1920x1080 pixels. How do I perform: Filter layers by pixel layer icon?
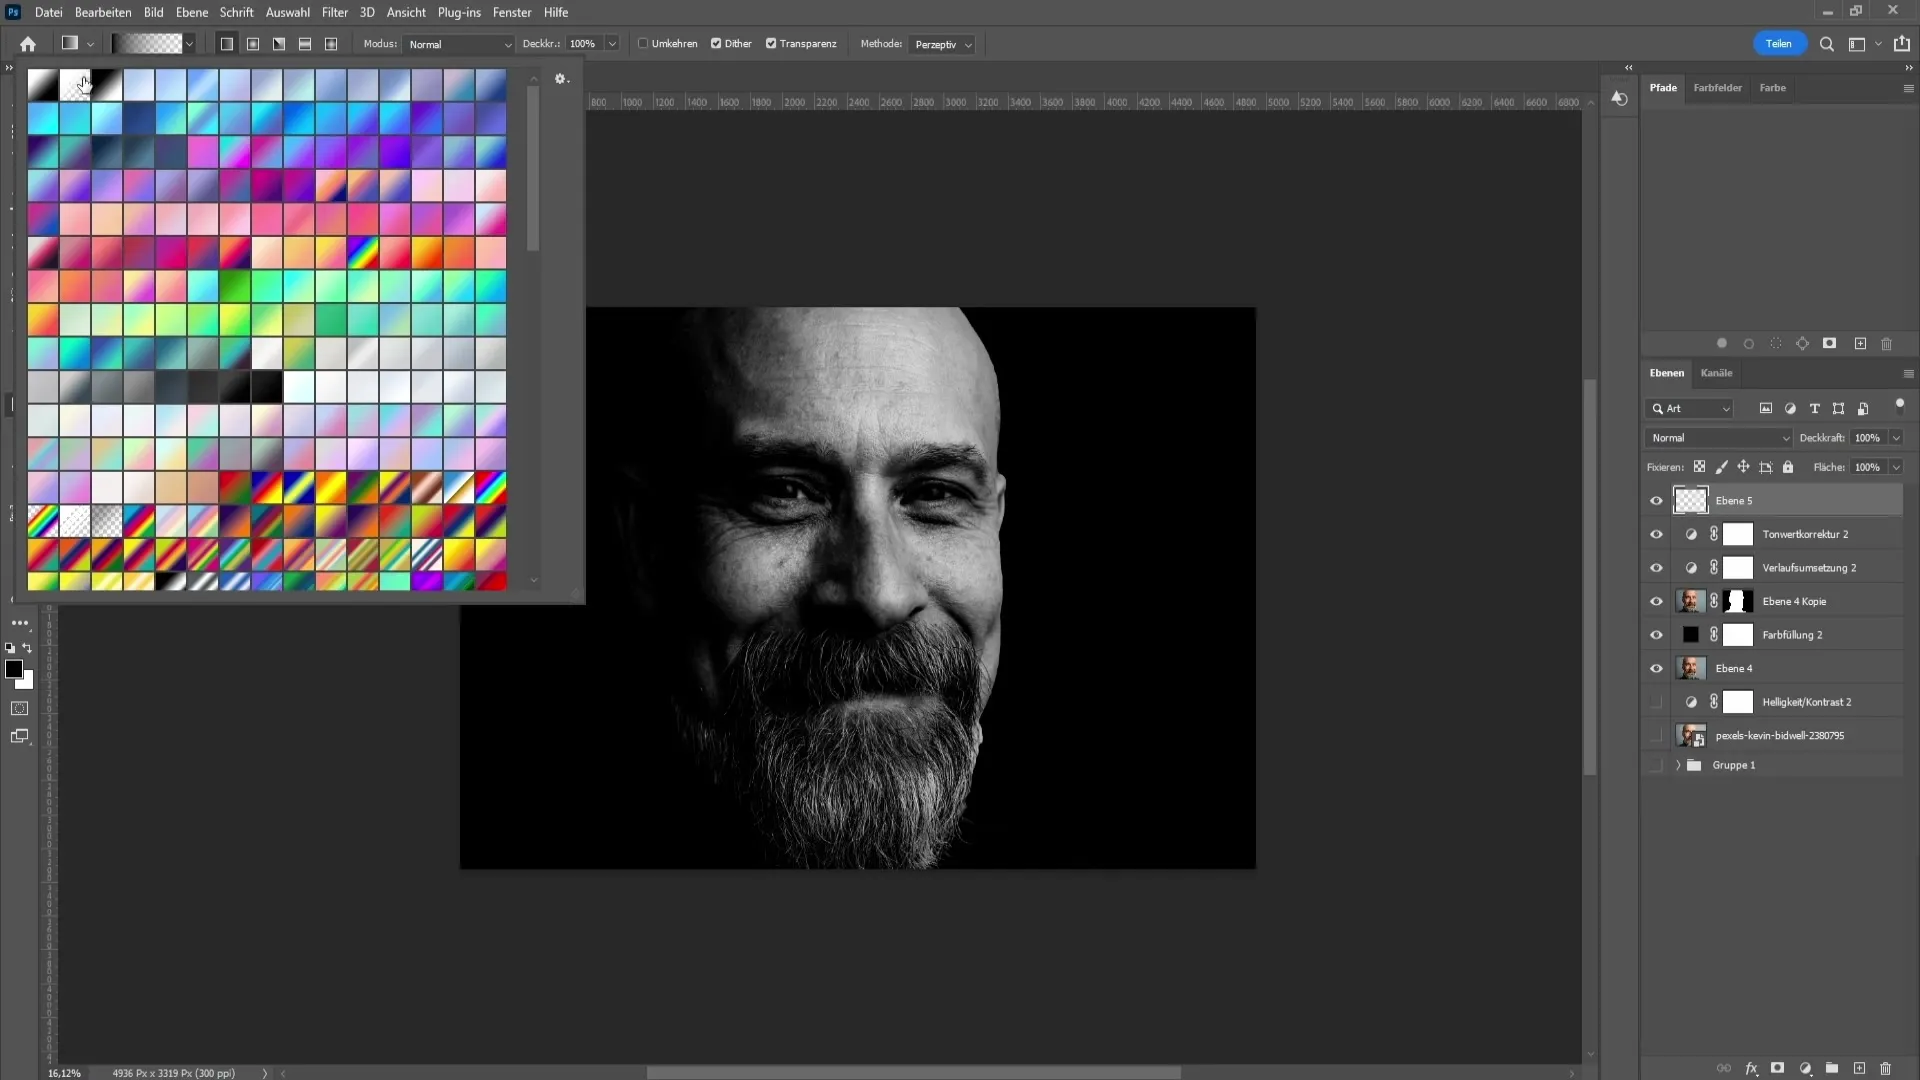tap(1766, 409)
